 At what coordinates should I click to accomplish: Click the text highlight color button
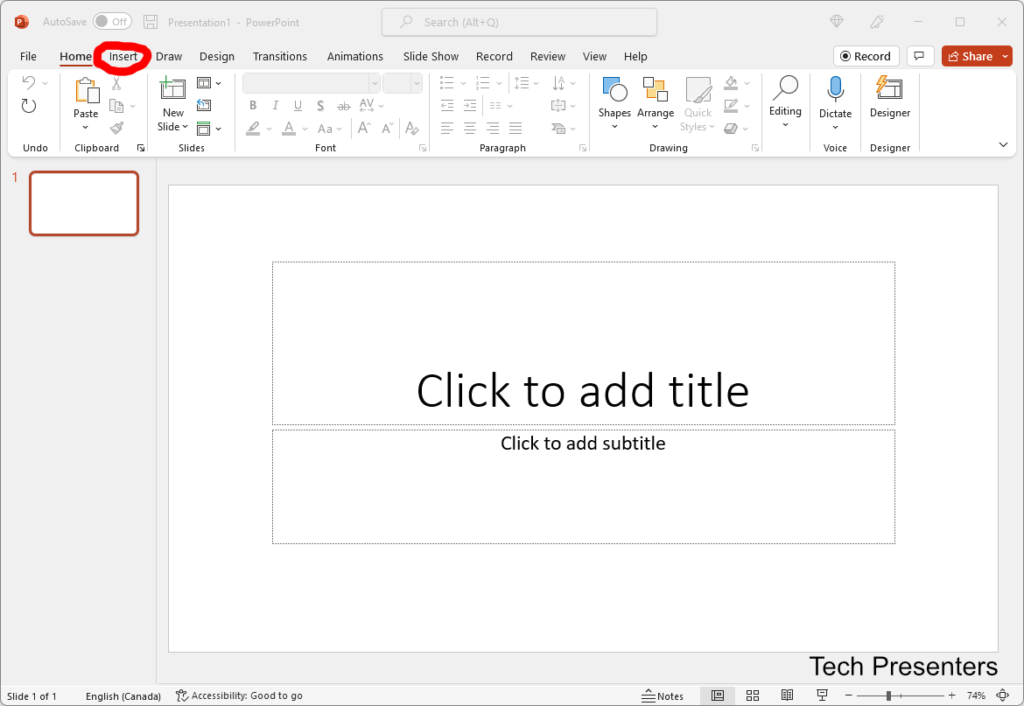click(x=253, y=128)
